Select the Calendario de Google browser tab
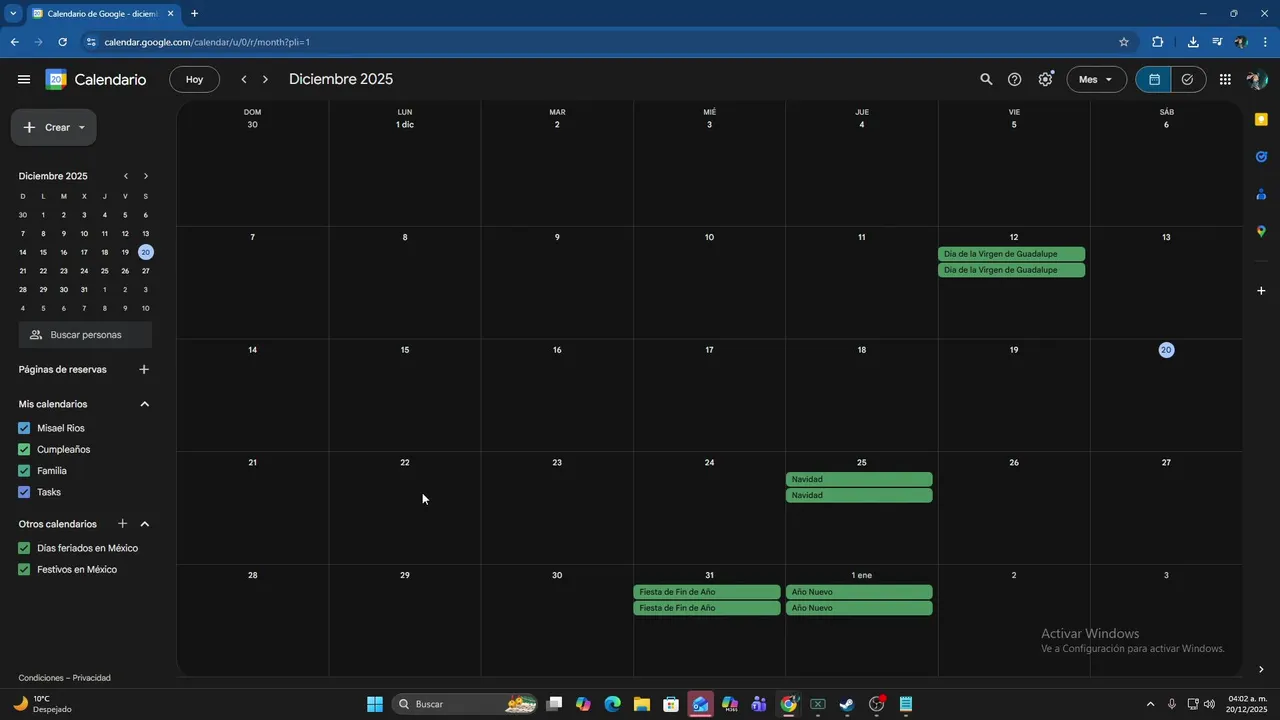Image resolution: width=1280 pixels, height=720 pixels. tap(101, 14)
